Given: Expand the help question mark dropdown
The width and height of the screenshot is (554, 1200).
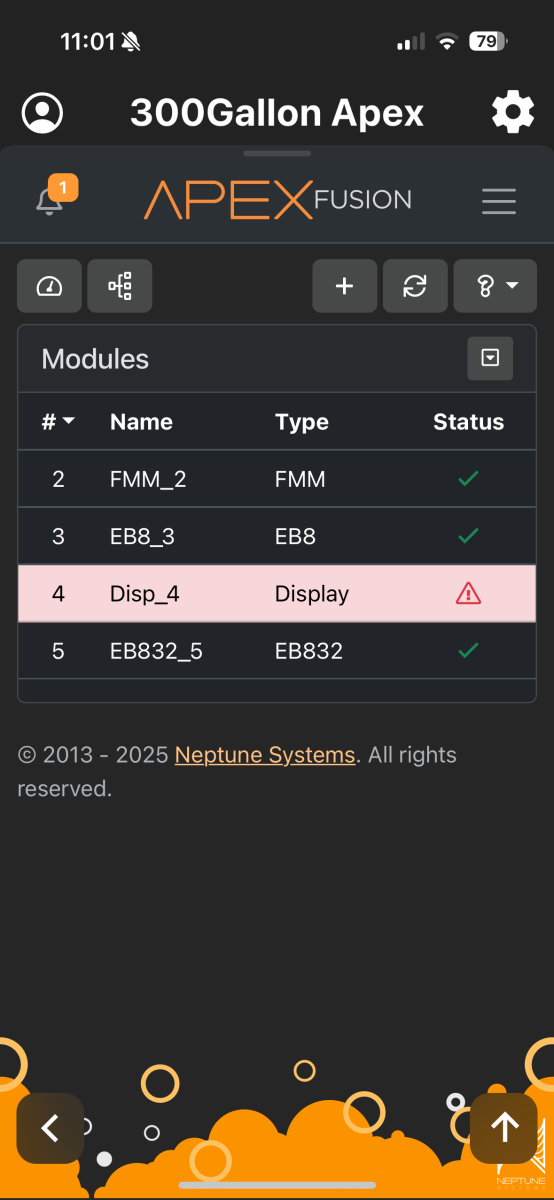Looking at the screenshot, I should click(x=495, y=286).
